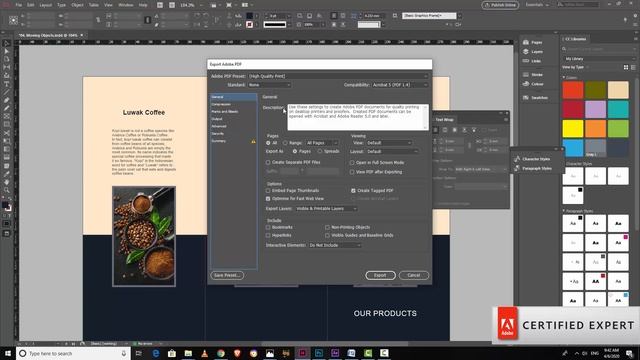This screenshot has width=640, height=360.
Task: Select the Pencil tool
Action: 7,109
